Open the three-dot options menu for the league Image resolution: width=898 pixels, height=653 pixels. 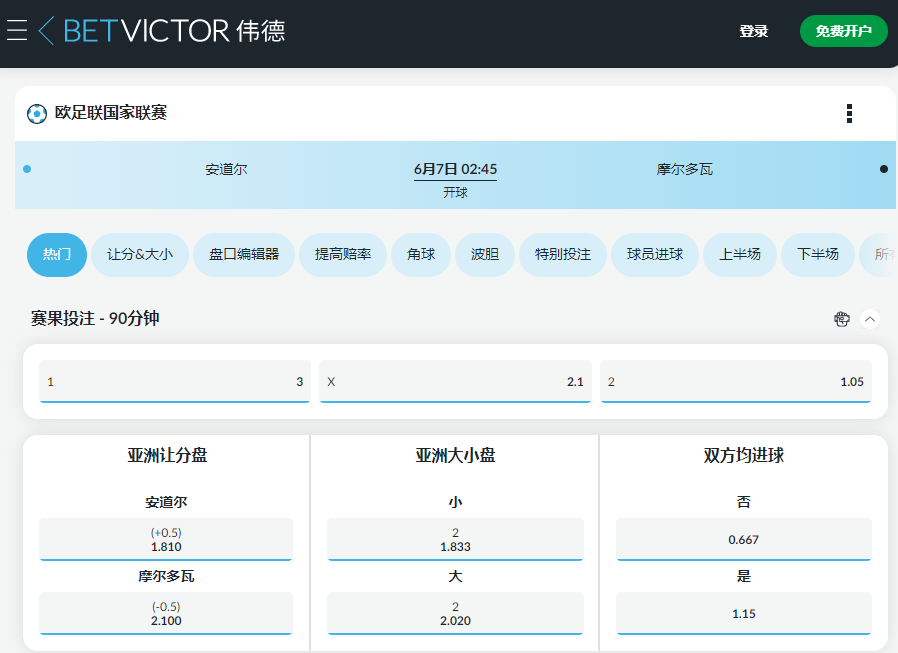[x=849, y=113]
